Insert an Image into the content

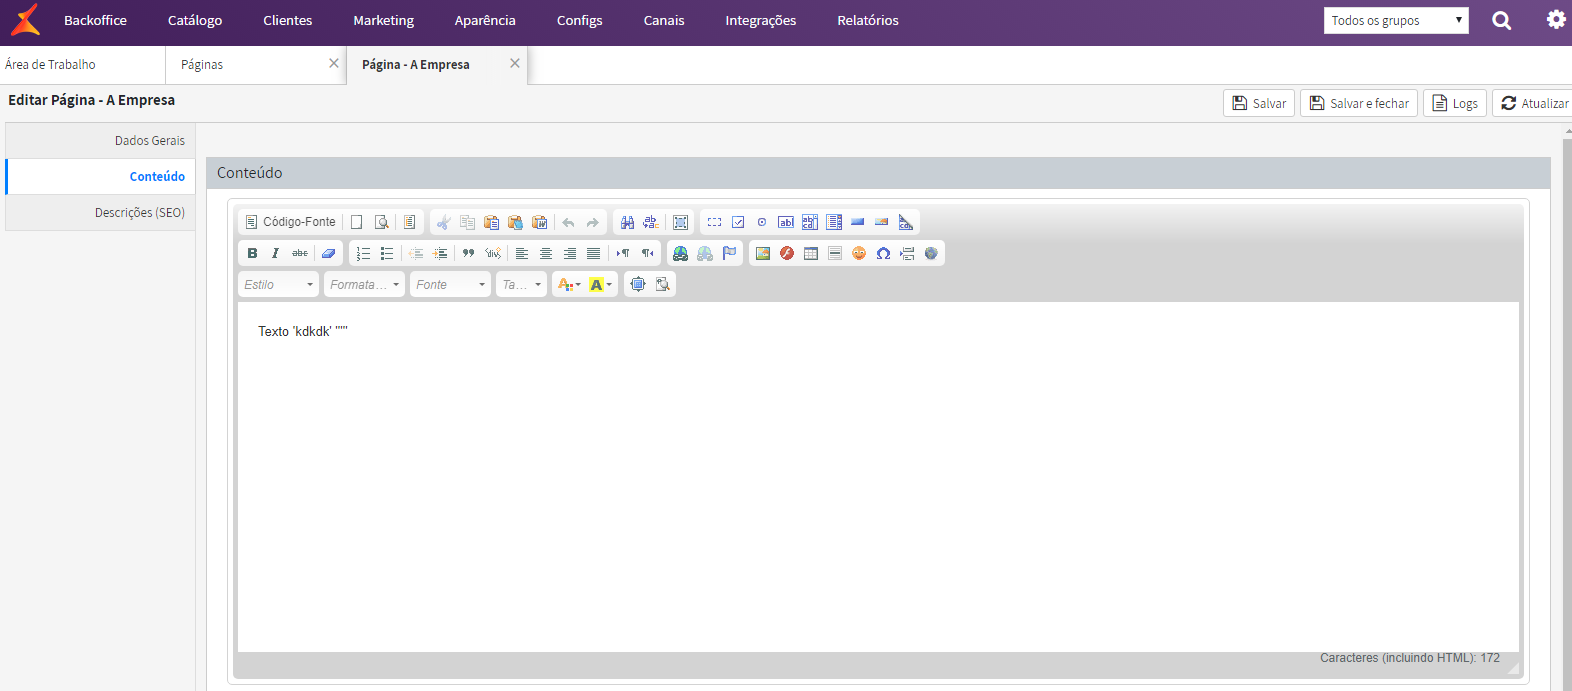[763, 253]
